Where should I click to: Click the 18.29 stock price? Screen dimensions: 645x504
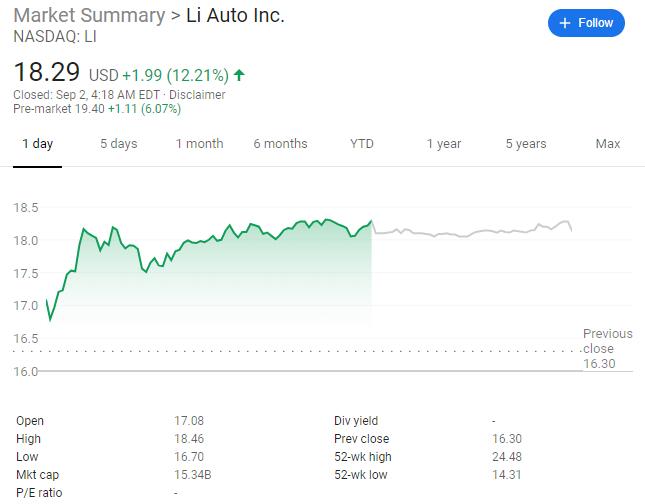[47, 73]
